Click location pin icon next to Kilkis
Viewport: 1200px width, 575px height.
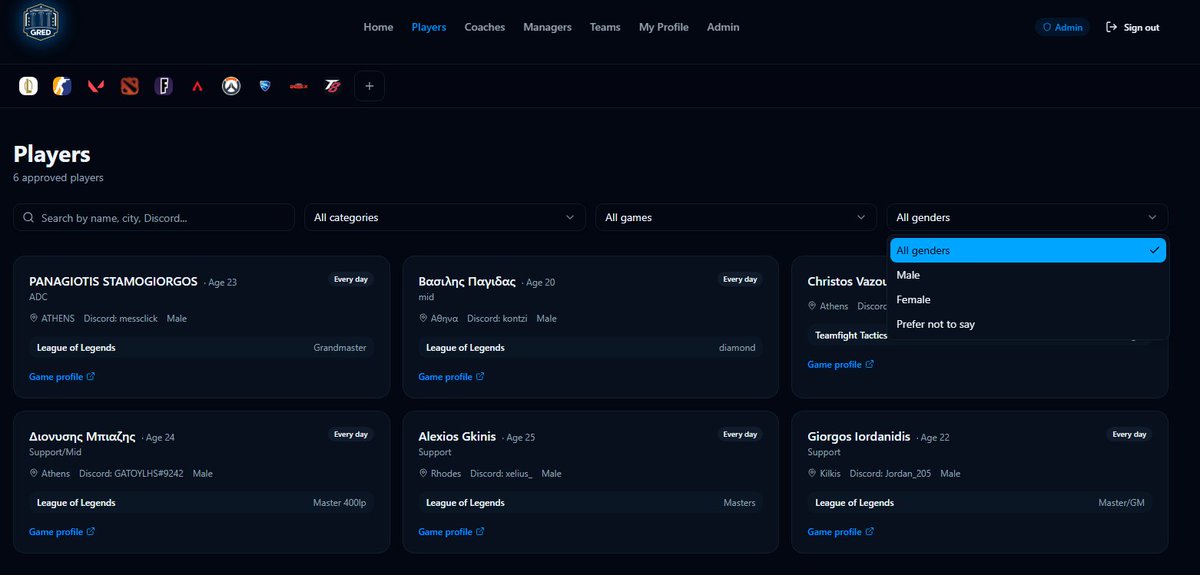(811, 474)
